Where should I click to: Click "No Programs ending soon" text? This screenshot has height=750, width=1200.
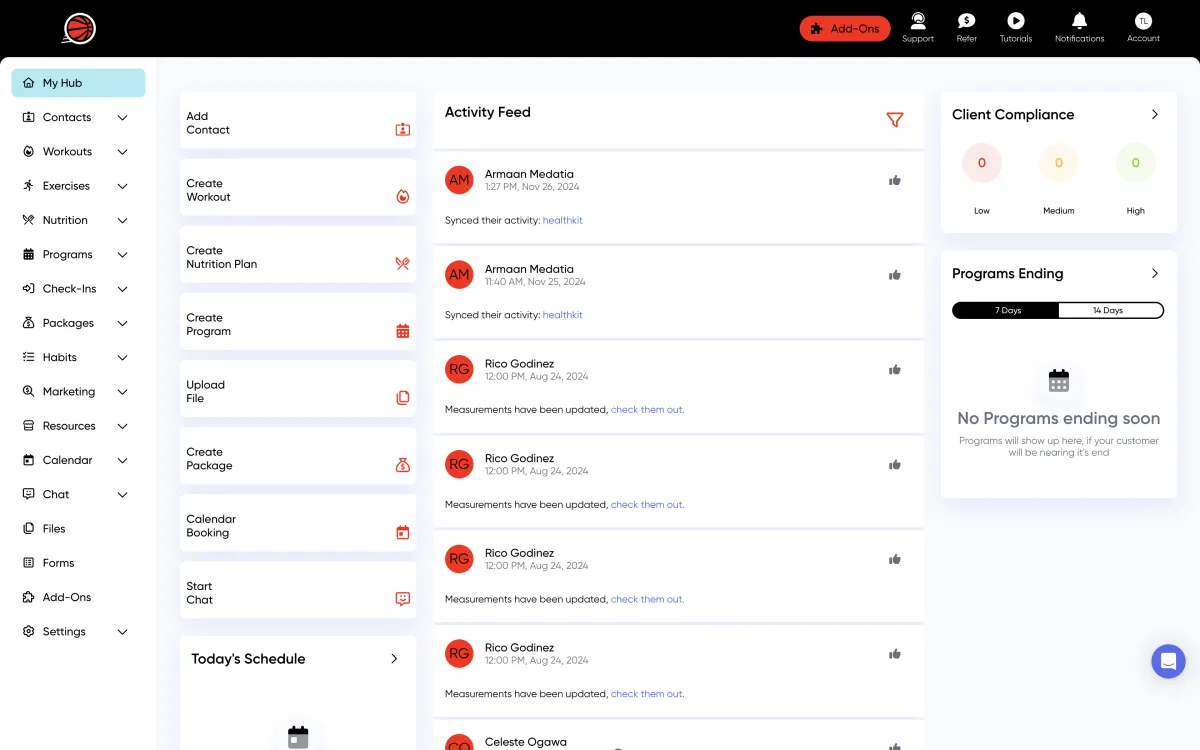coord(1058,418)
